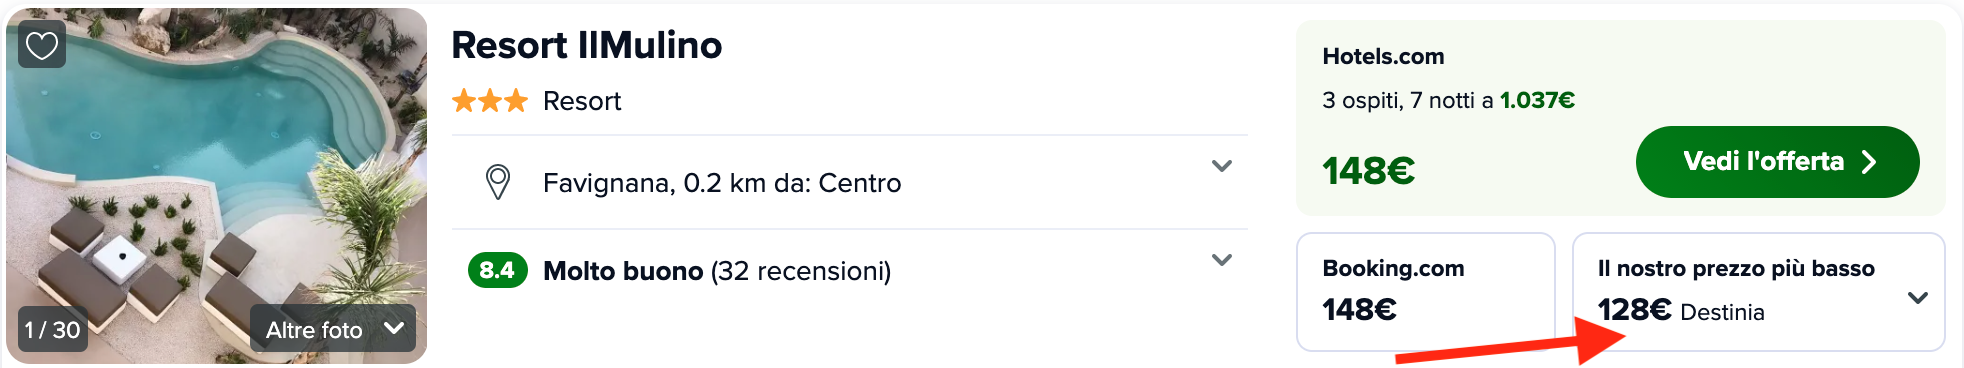Expand the Favignana location details chevron
The height and width of the screenshot is (368, 1964).
click(x=1221, y=166)
